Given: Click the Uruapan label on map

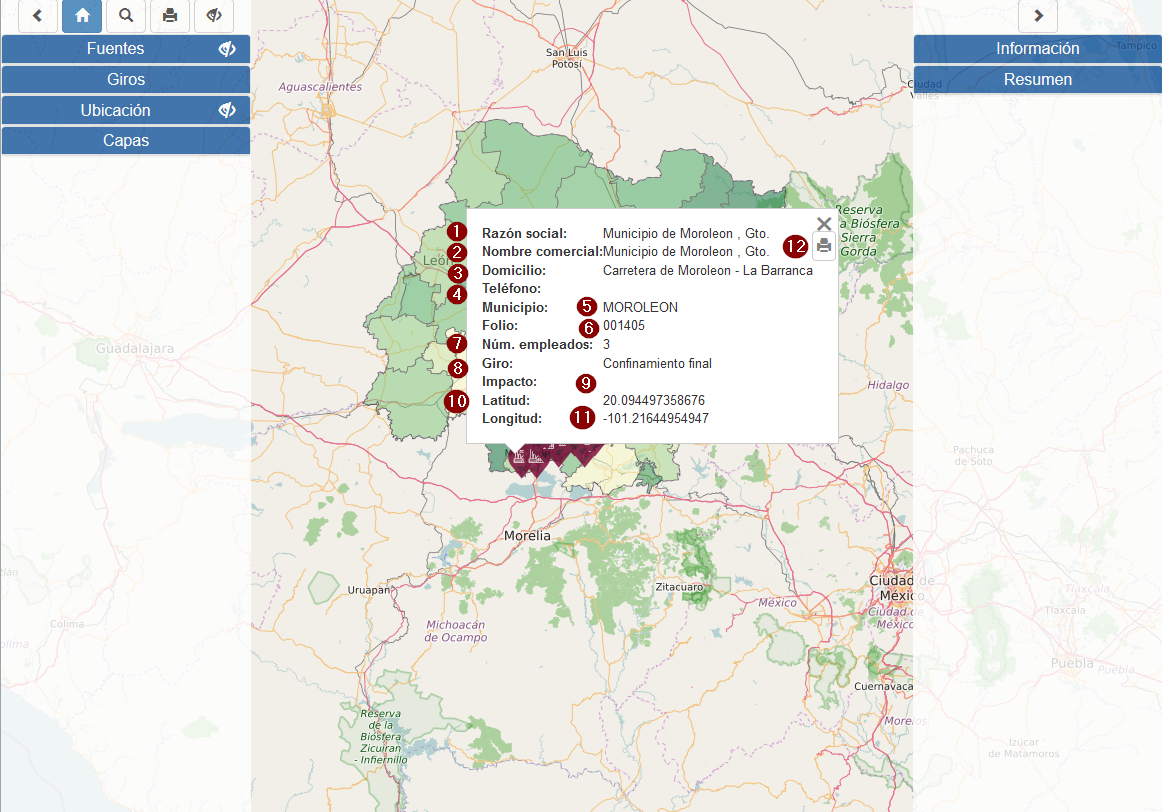Looking at the screenshot, I should tap(368, 590).
